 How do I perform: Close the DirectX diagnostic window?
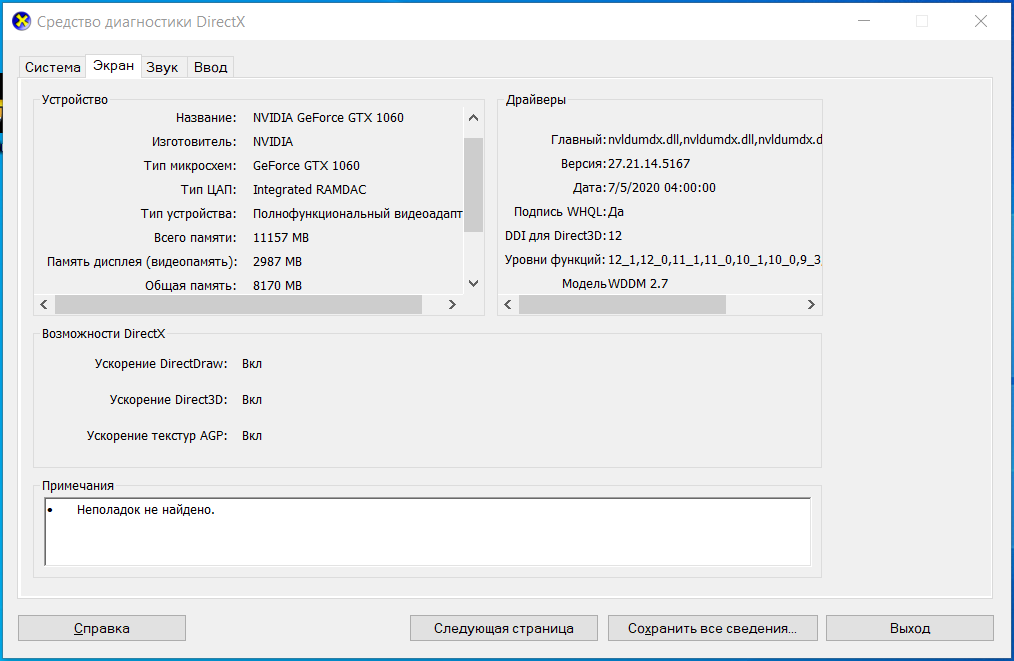click(980, 21)
